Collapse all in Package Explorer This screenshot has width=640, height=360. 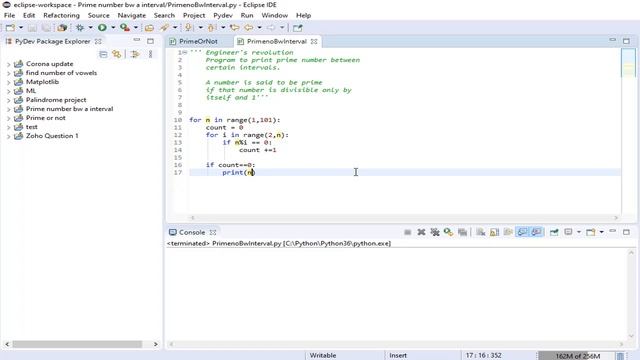click(103, 54)
